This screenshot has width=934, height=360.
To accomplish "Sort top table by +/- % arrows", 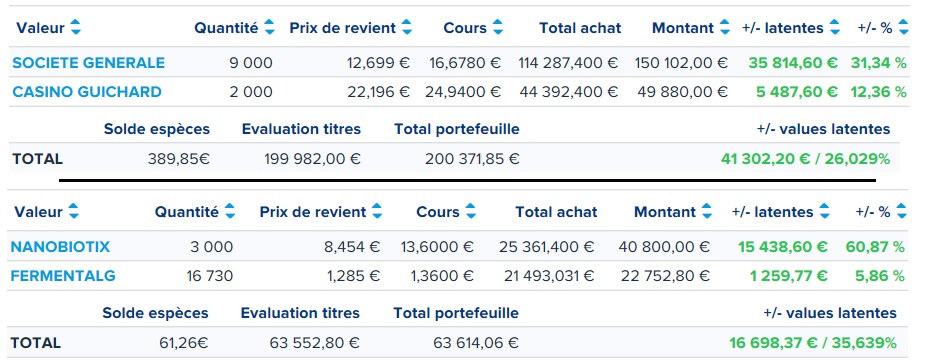I will click(x=903, y=27).
